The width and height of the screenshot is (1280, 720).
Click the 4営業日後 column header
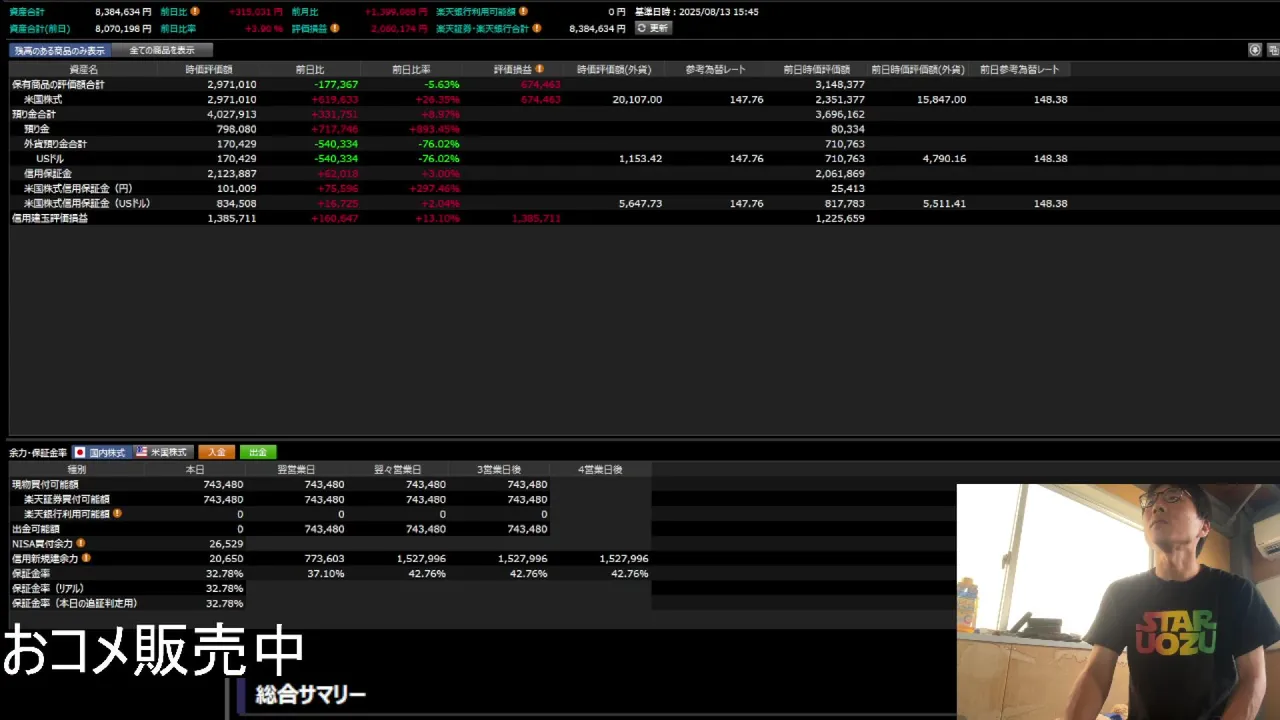tap(600, 469)
